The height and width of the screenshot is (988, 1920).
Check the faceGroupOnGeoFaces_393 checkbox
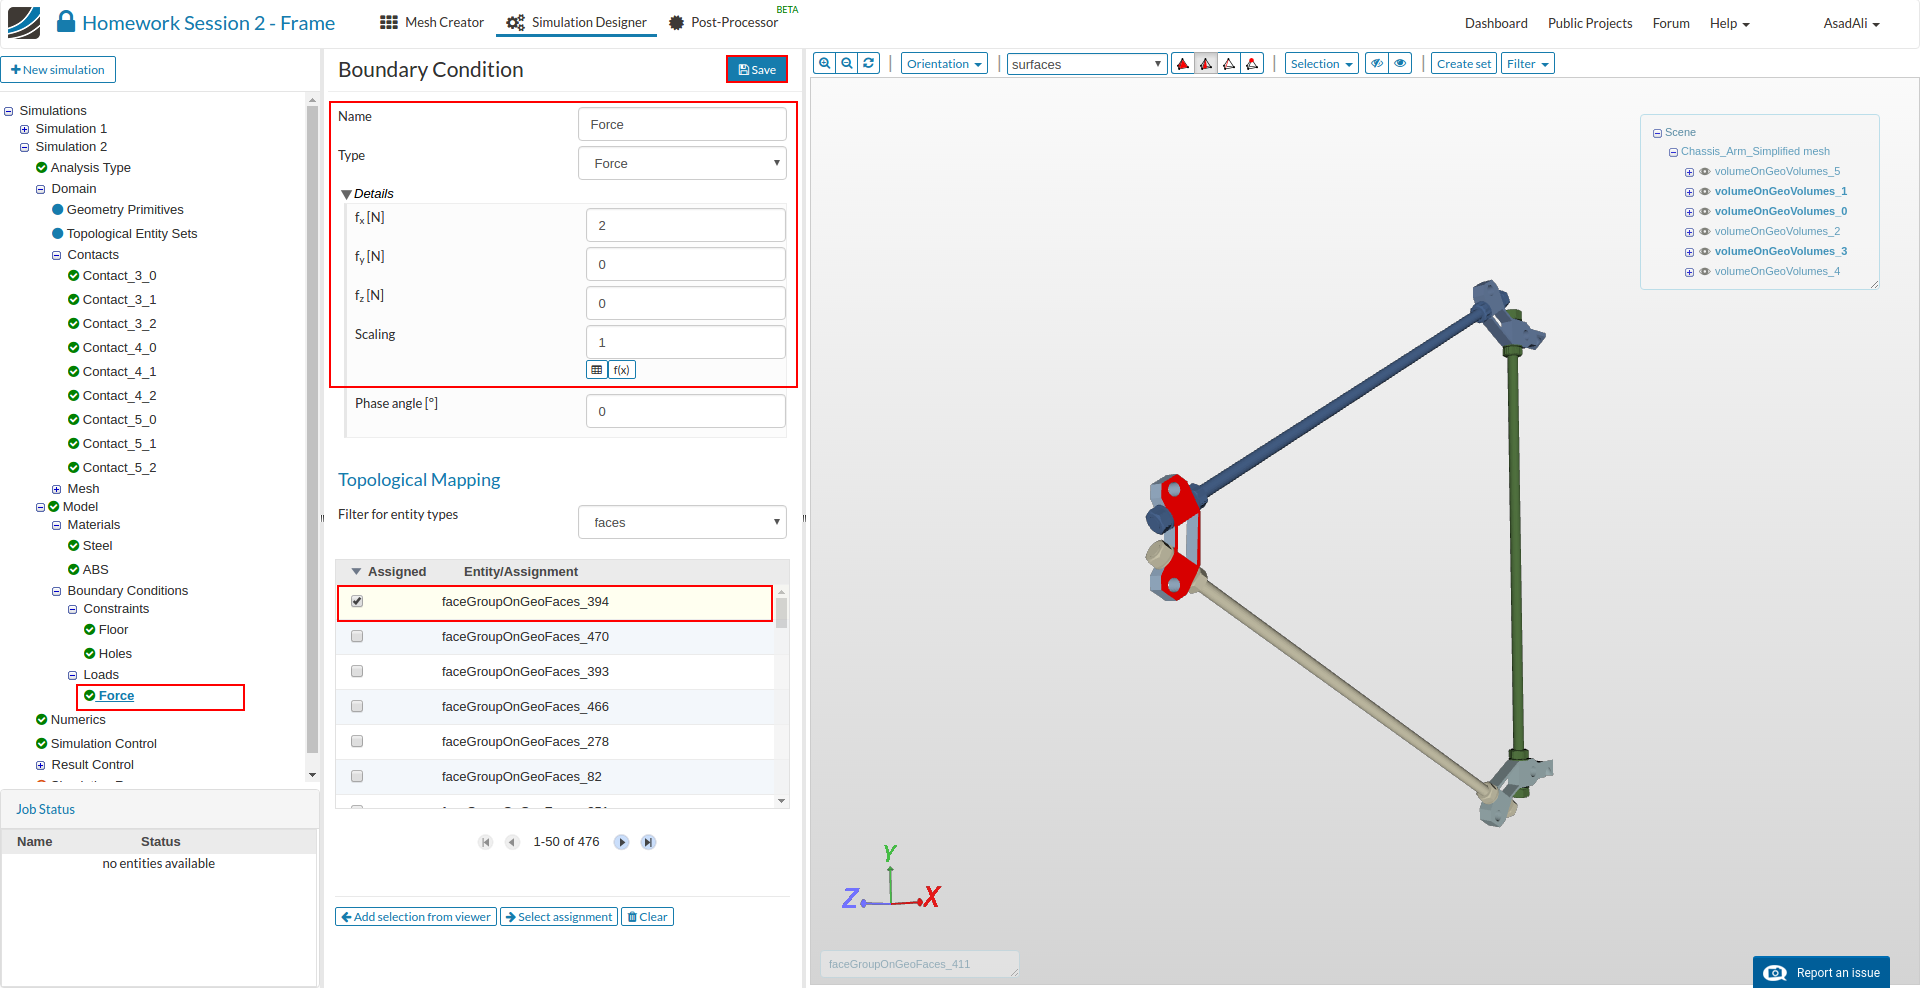pos(357,672)
